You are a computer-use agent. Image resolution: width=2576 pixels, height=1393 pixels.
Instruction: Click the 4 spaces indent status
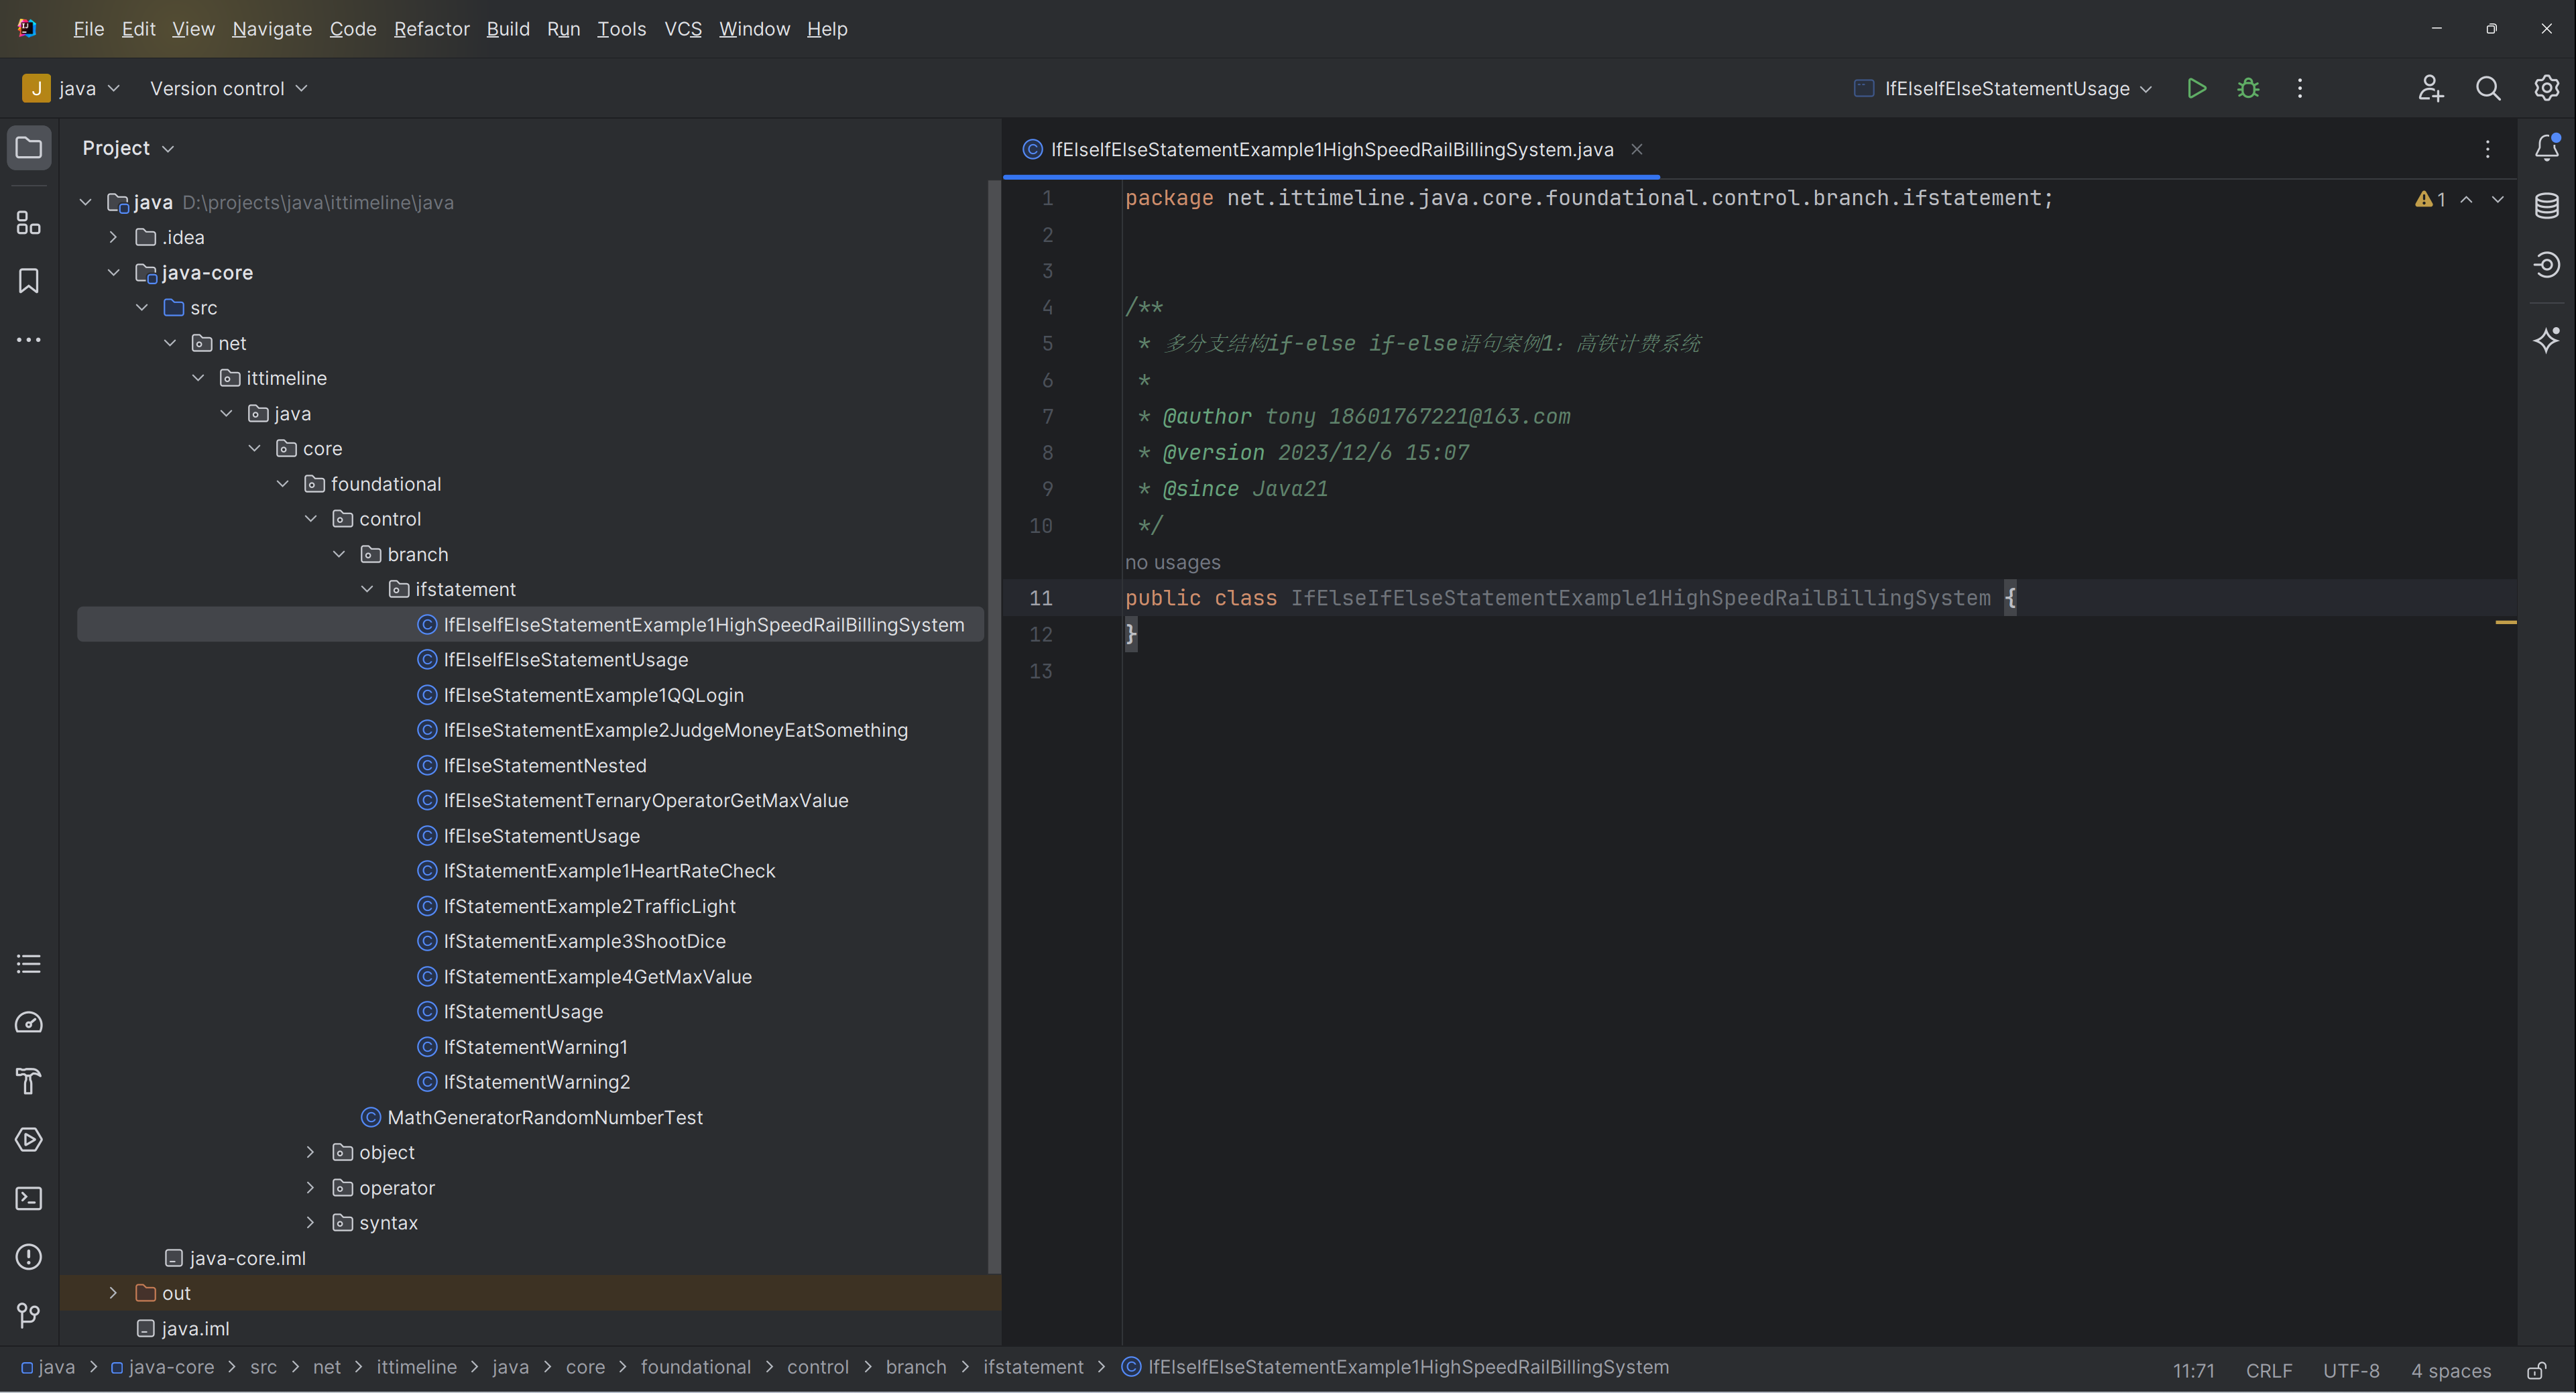[2450, 1371]
